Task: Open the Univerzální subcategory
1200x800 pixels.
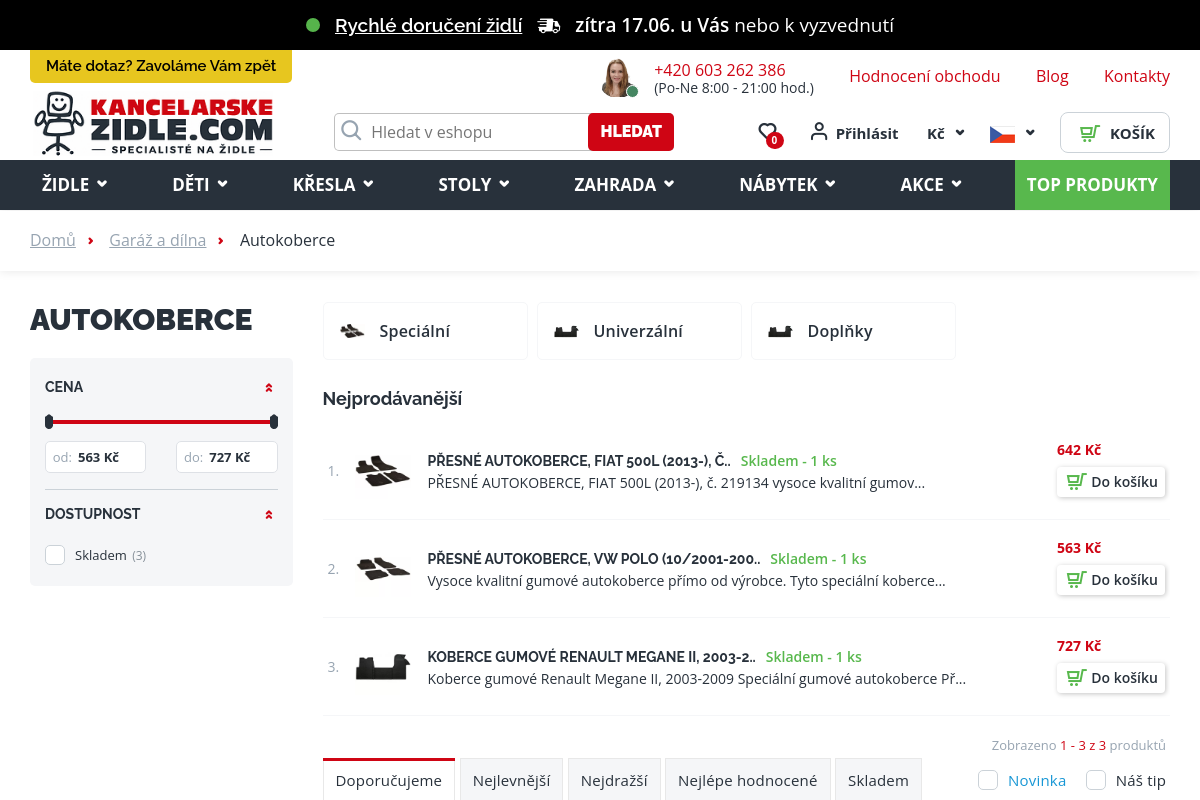Action: [639, 331]
